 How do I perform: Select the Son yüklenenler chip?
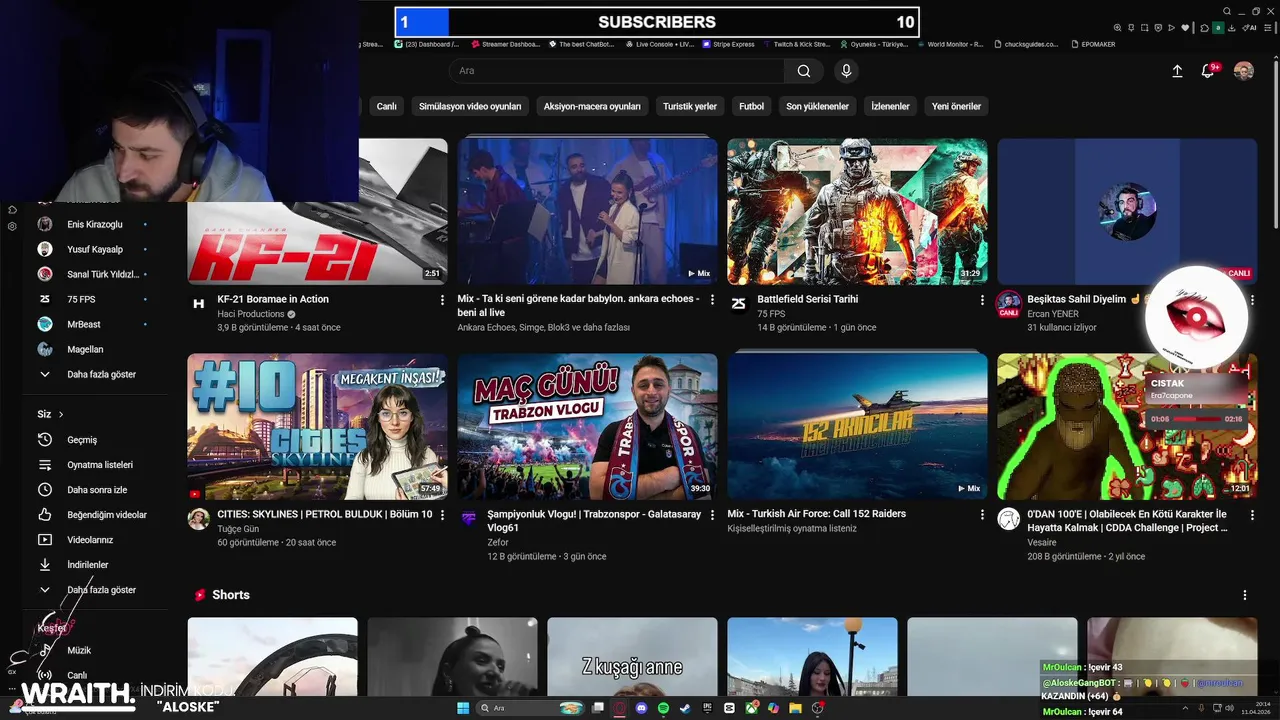click(x=817, y=106)
